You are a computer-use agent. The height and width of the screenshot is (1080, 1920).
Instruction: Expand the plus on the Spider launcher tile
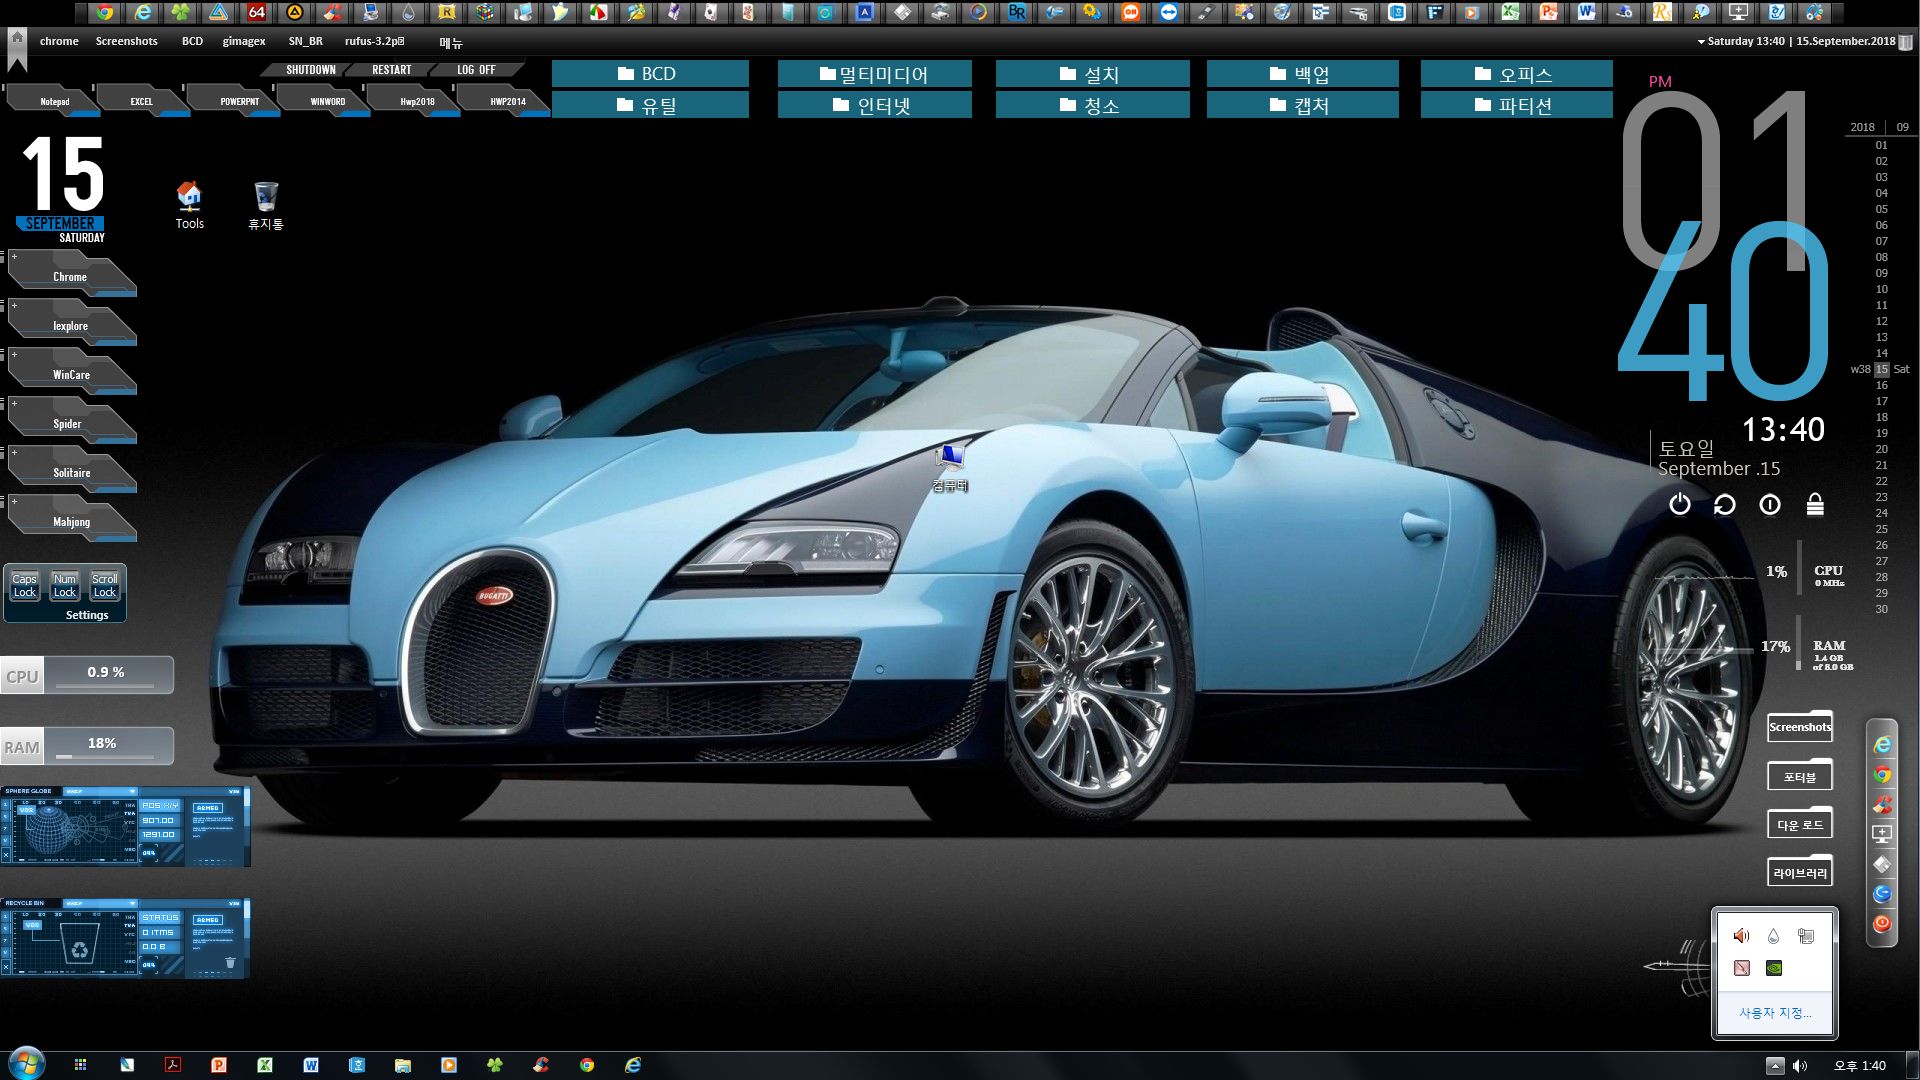pos(14,404)
